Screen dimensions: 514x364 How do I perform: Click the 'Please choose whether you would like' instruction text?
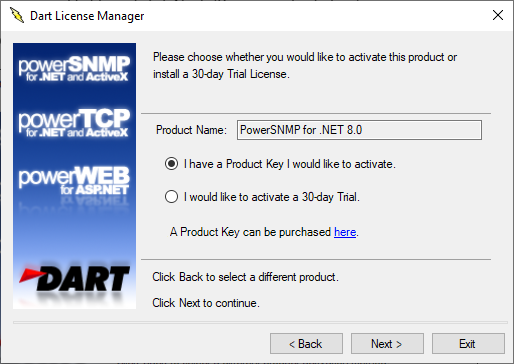click(x=305, y=65)
